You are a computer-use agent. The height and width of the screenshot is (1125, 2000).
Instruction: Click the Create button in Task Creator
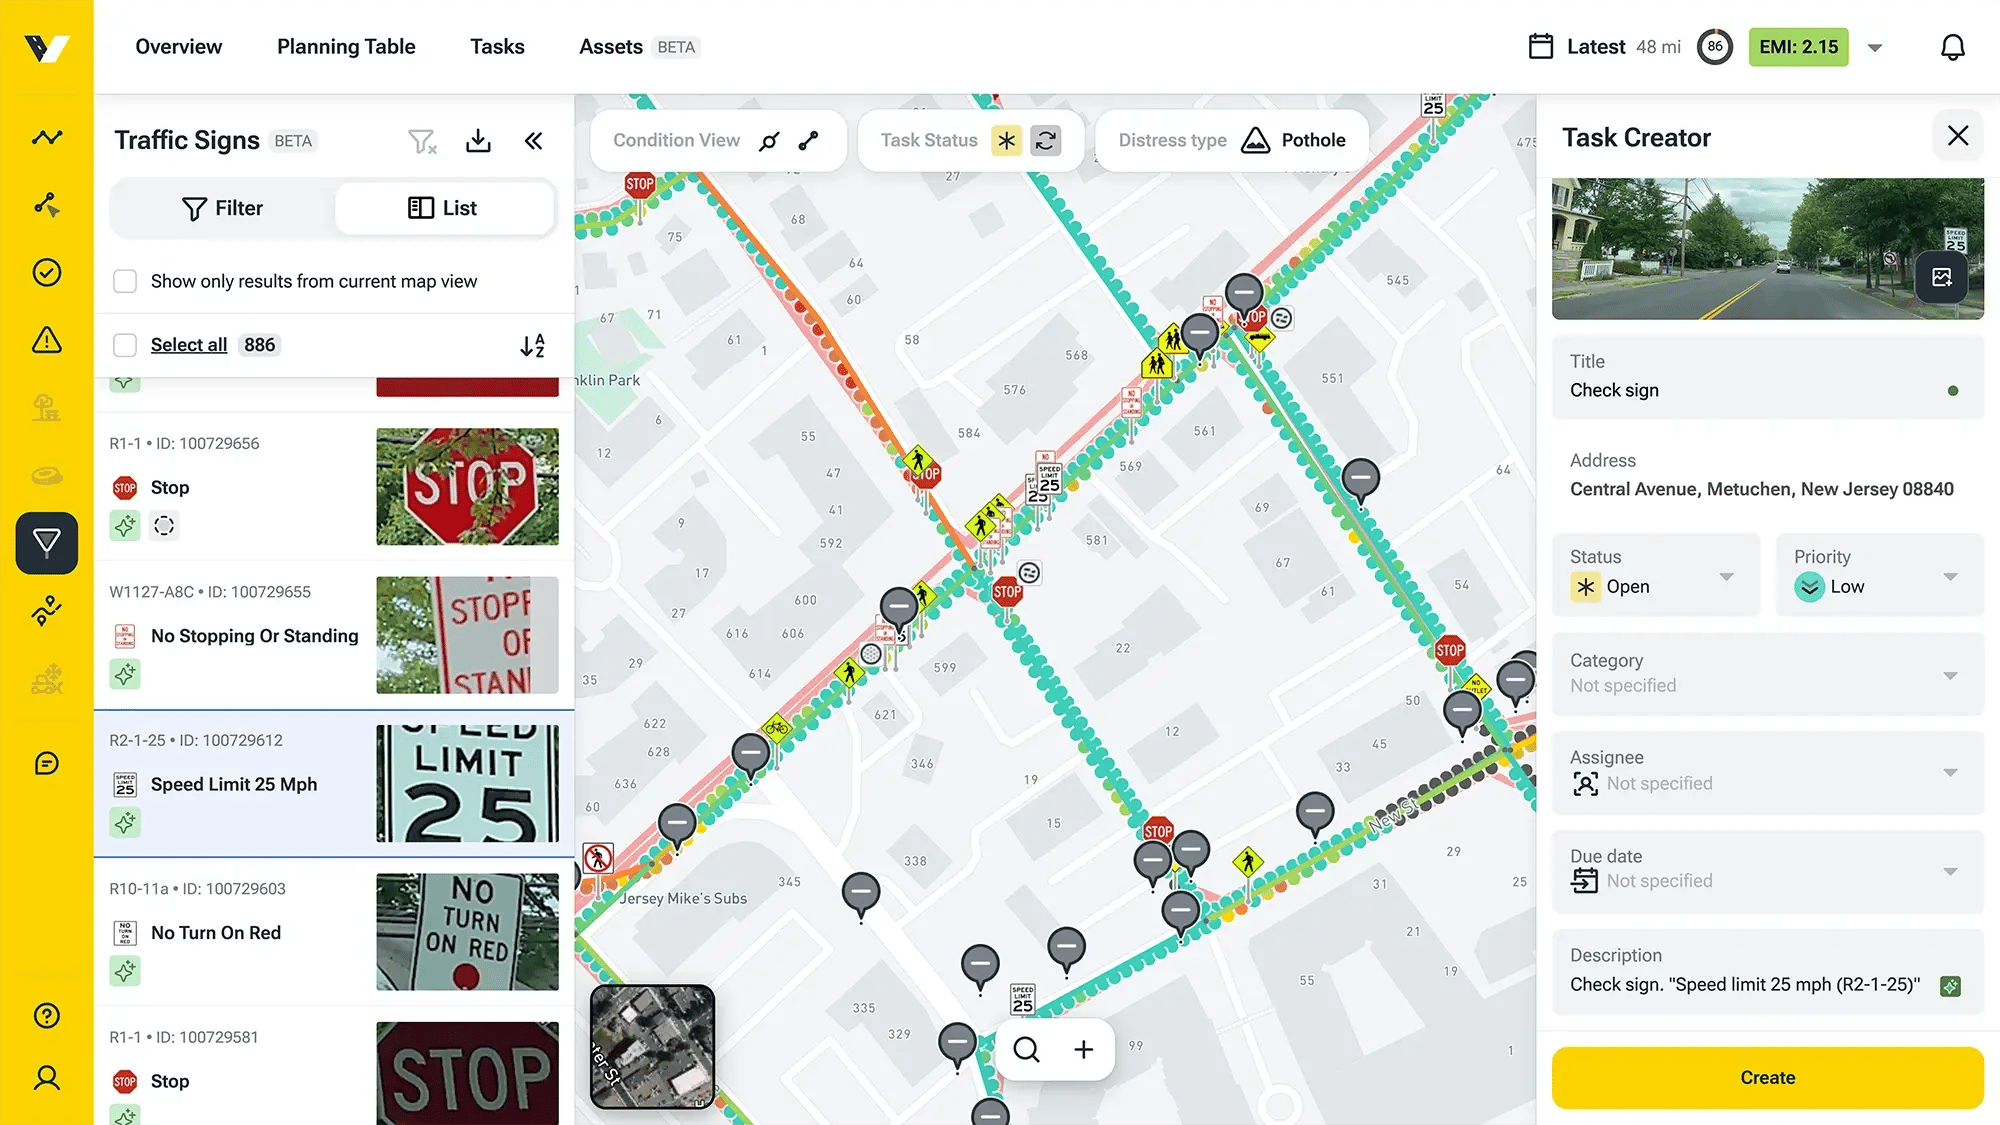[x=1768, y=1078]
